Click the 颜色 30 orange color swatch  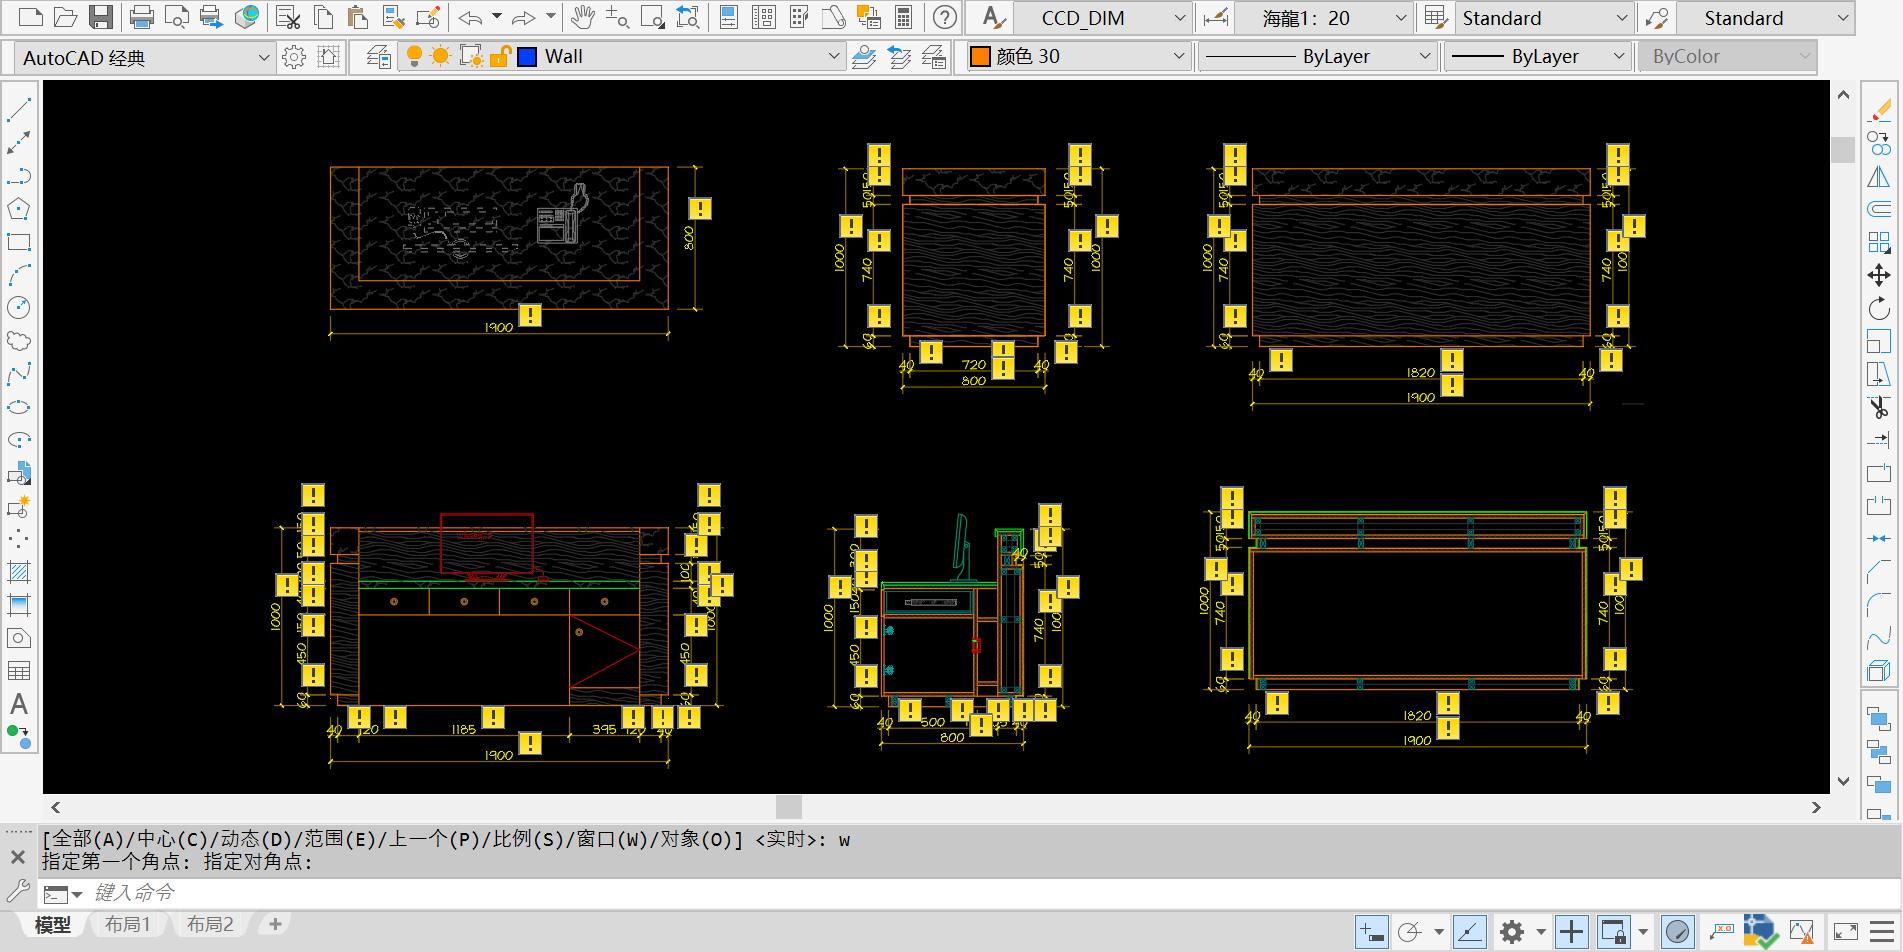pos(980,57)
